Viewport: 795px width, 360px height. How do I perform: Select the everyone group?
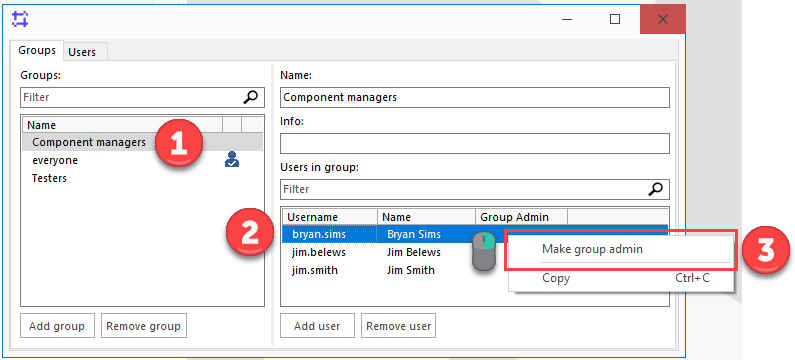click(142, 160)
